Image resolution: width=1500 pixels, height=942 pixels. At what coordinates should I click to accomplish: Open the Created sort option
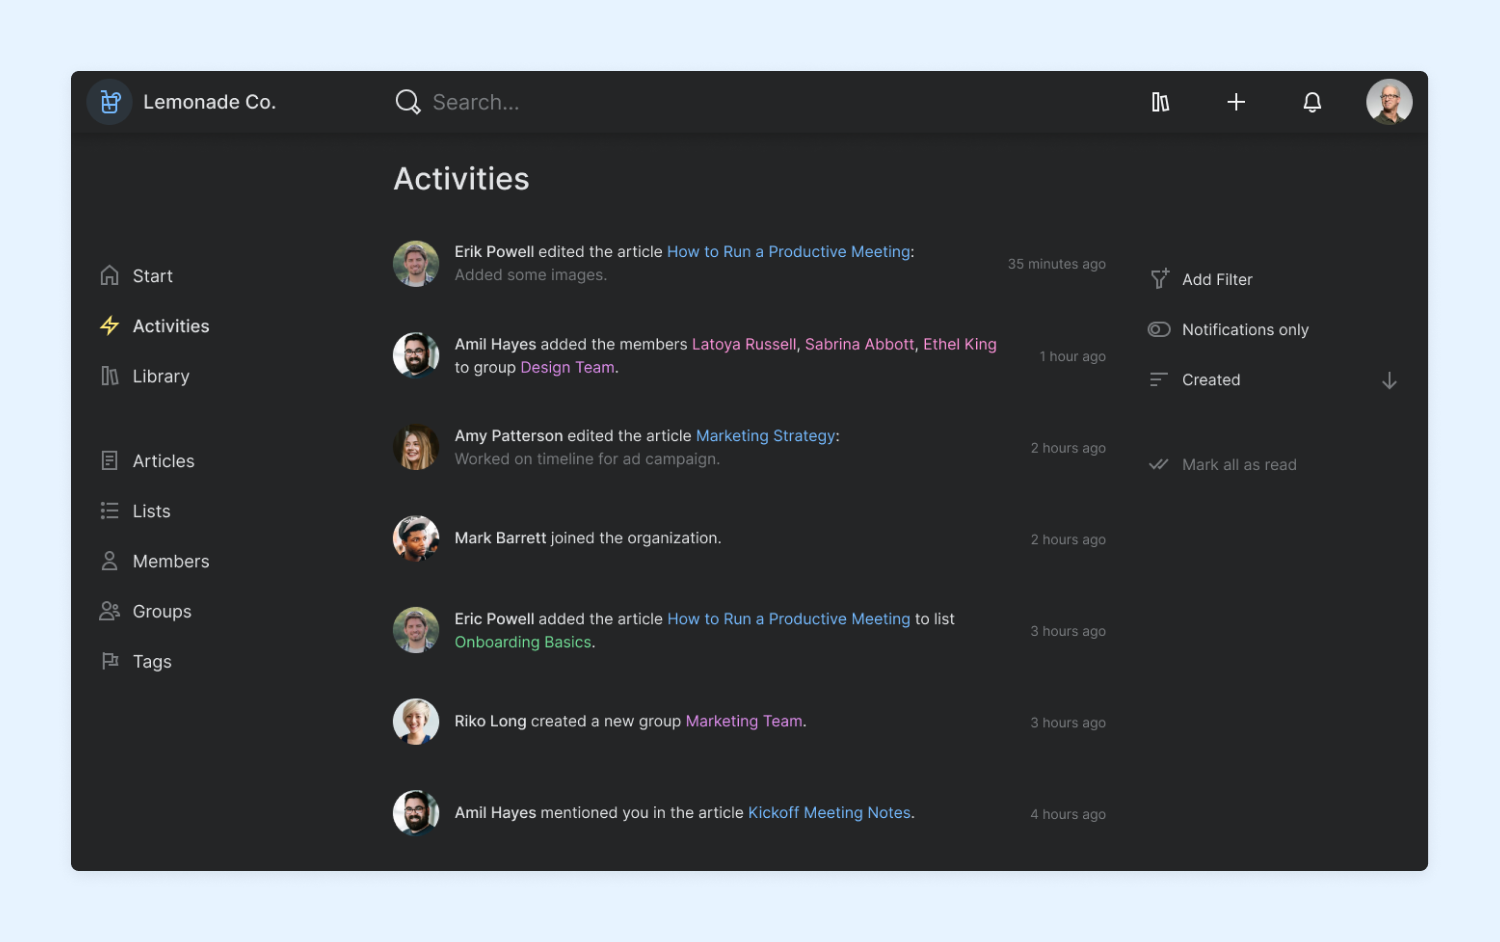click(1211, 380)
